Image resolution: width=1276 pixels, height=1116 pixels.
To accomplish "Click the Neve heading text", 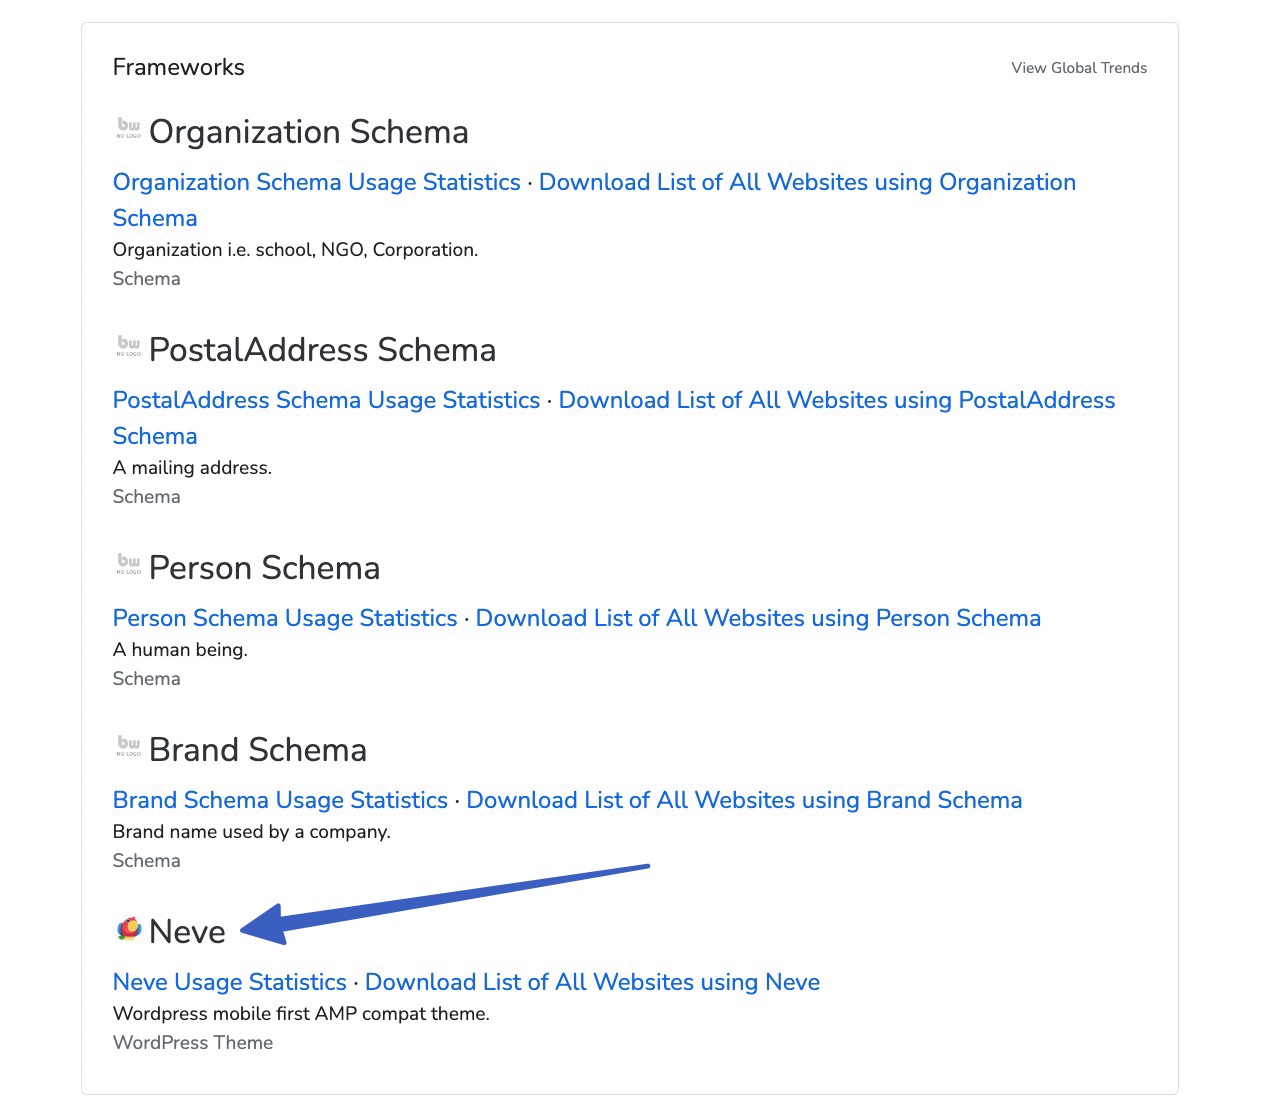I will [187, 932].
